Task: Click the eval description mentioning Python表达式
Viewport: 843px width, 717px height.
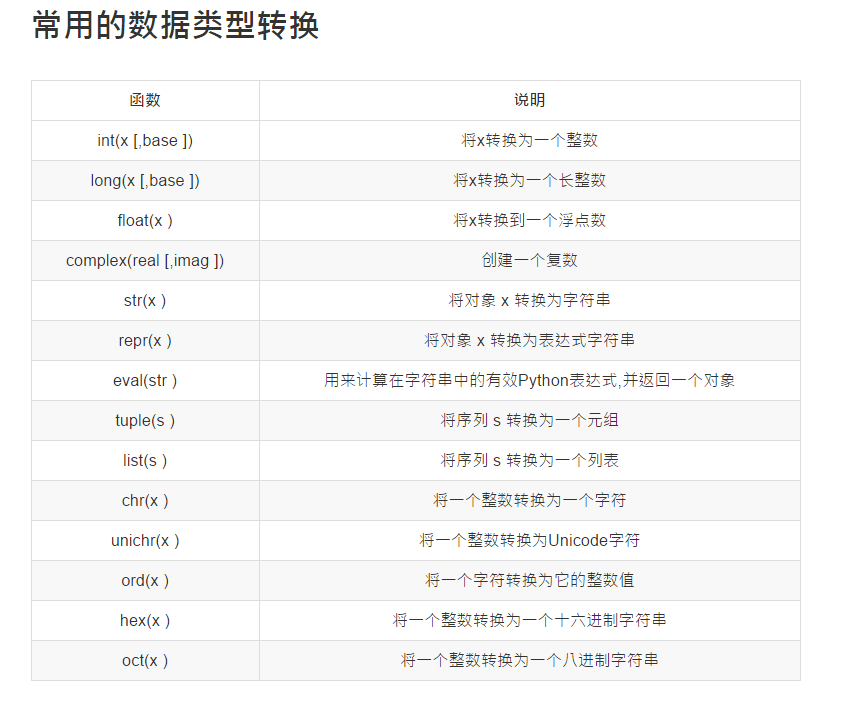Action: pyautogui.click(x=530, y=381)
